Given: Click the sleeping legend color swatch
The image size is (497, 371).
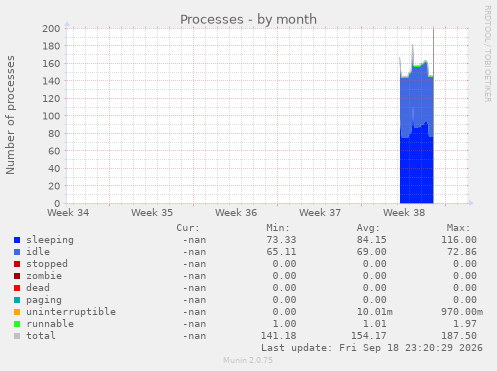Looking at the screenshot, I should pyautogui.click(x=17, y=240).
